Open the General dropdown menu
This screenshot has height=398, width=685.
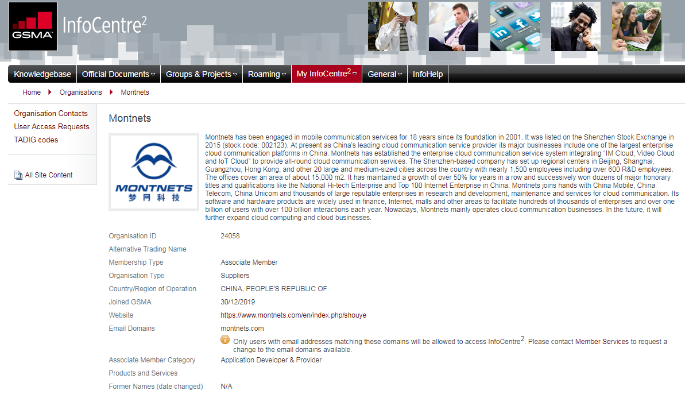coord(384,74)
